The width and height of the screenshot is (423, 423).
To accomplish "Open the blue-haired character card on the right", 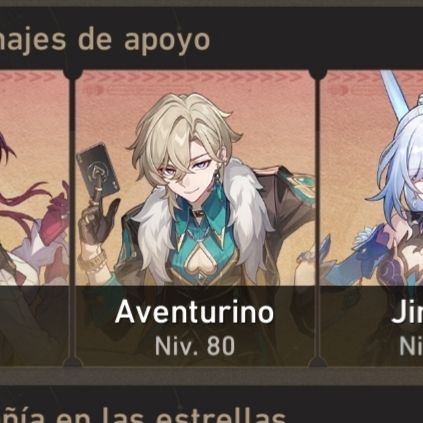I will [x=372, y=218].
